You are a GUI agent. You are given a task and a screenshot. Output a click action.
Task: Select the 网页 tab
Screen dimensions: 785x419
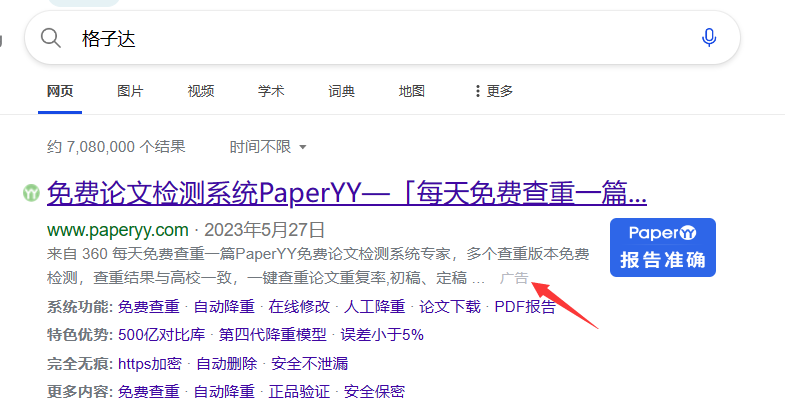60,91
